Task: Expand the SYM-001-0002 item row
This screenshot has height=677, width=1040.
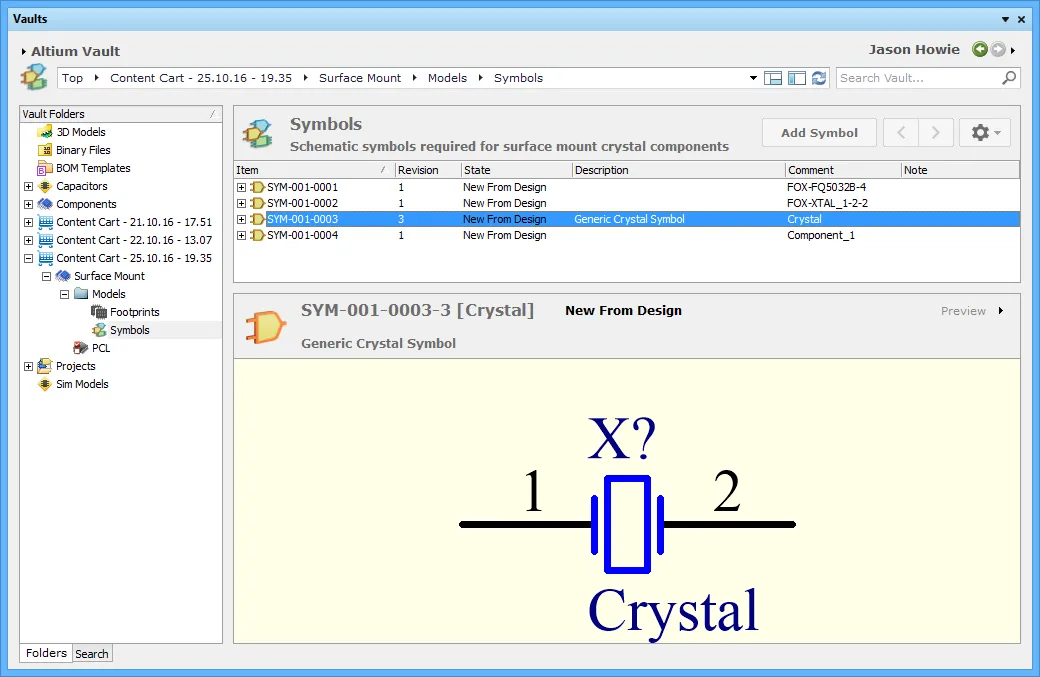Action: coord(241,204)
